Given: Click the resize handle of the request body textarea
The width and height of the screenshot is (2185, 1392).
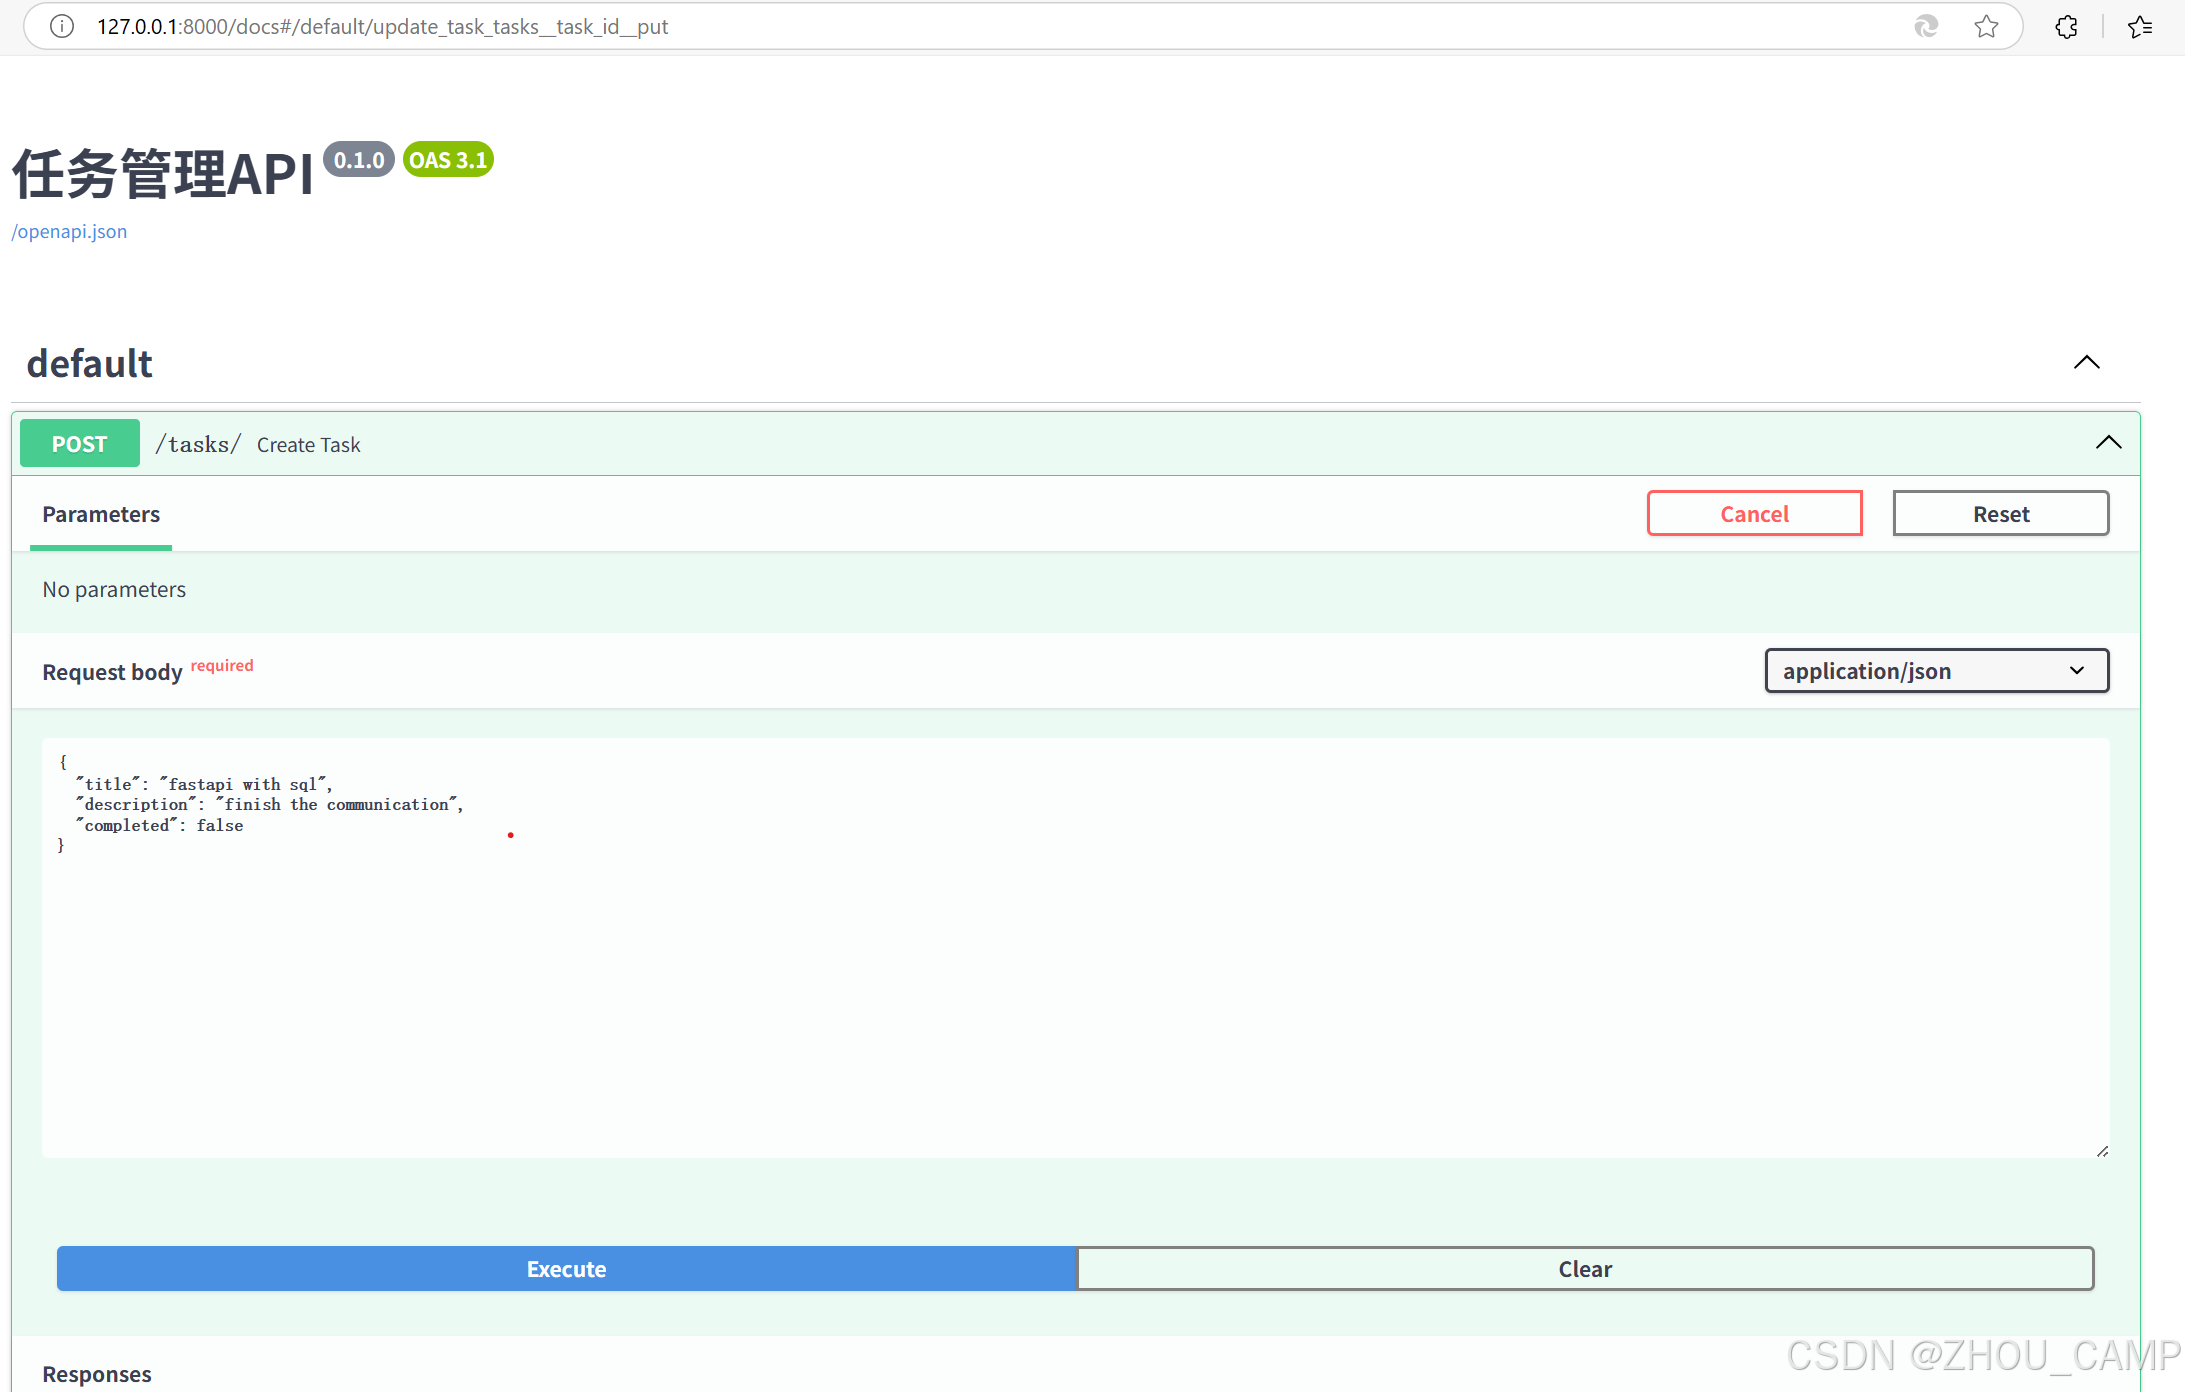Looking at the screenshot, I should pos(2102,1151).
